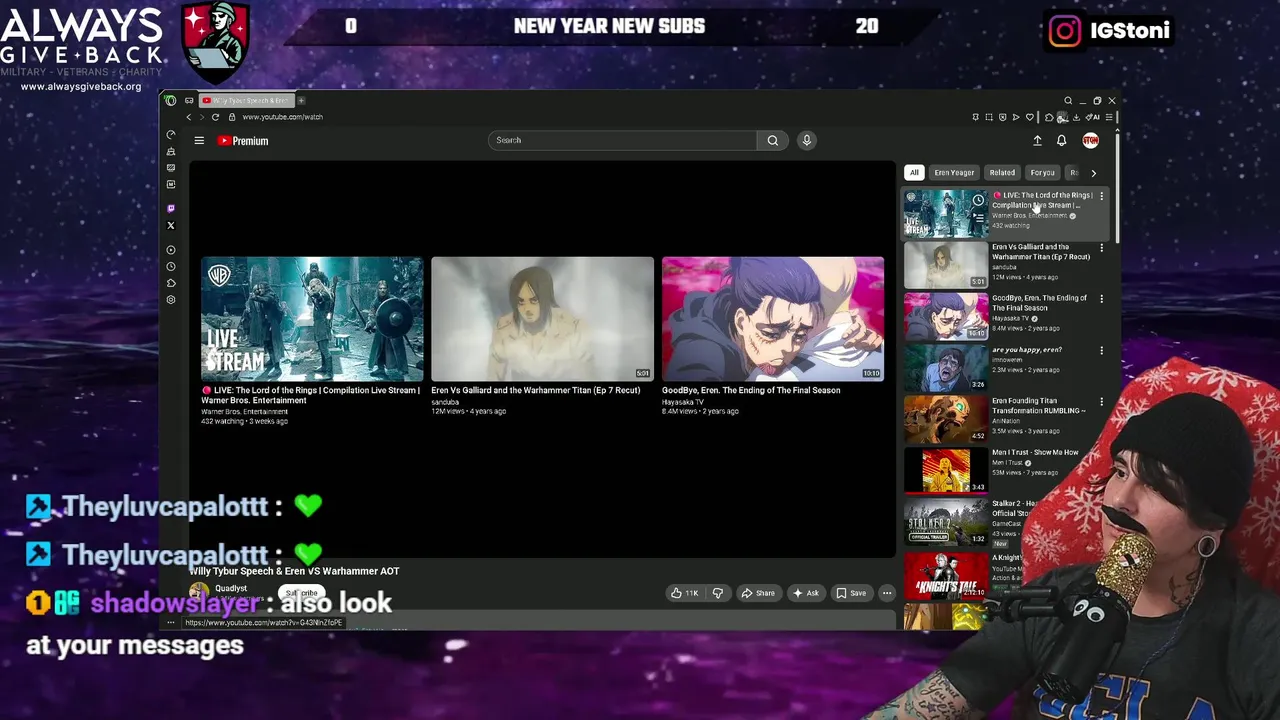
Task: Click the Ask button
Action: (806, 593)
